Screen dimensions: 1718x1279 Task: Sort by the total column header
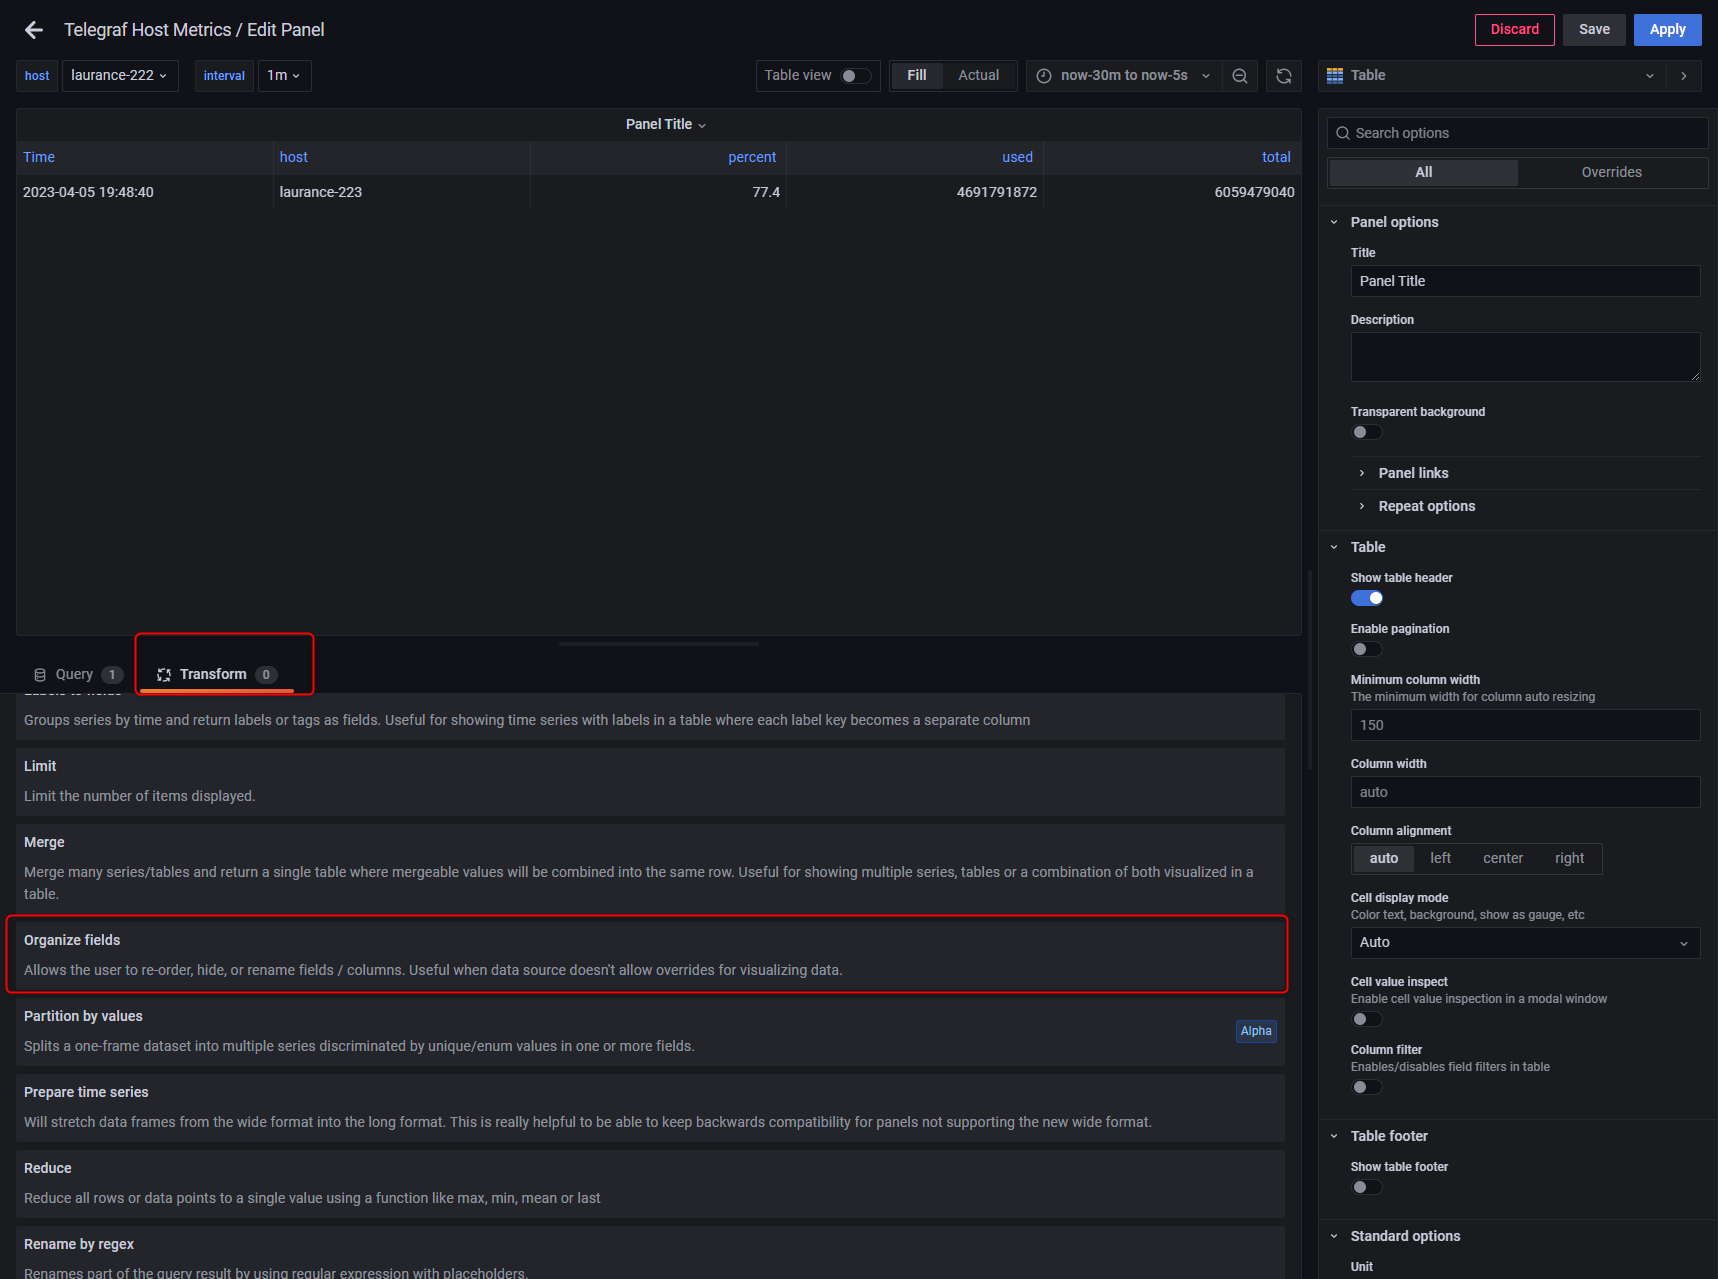tap(1276, 157)
